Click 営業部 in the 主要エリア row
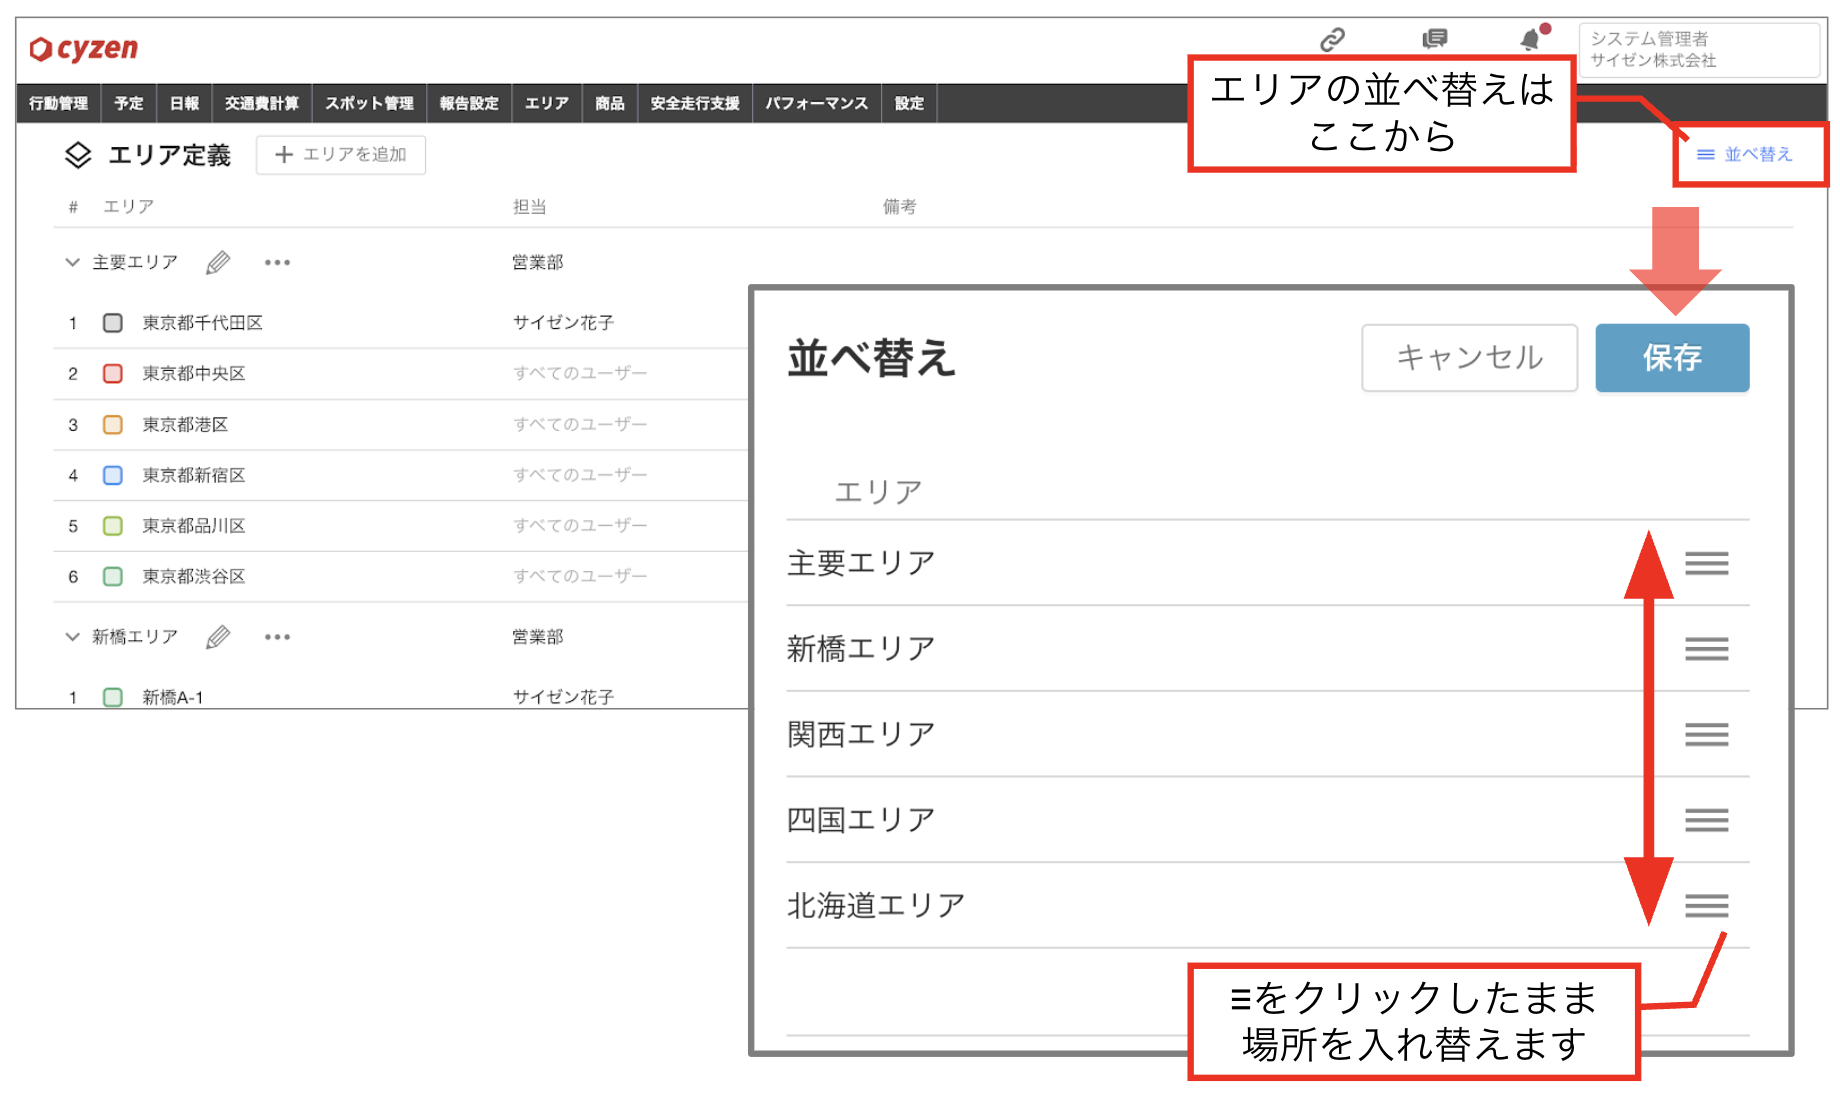Screen dimensions: 1840x1098 click(x=538, y=262)
